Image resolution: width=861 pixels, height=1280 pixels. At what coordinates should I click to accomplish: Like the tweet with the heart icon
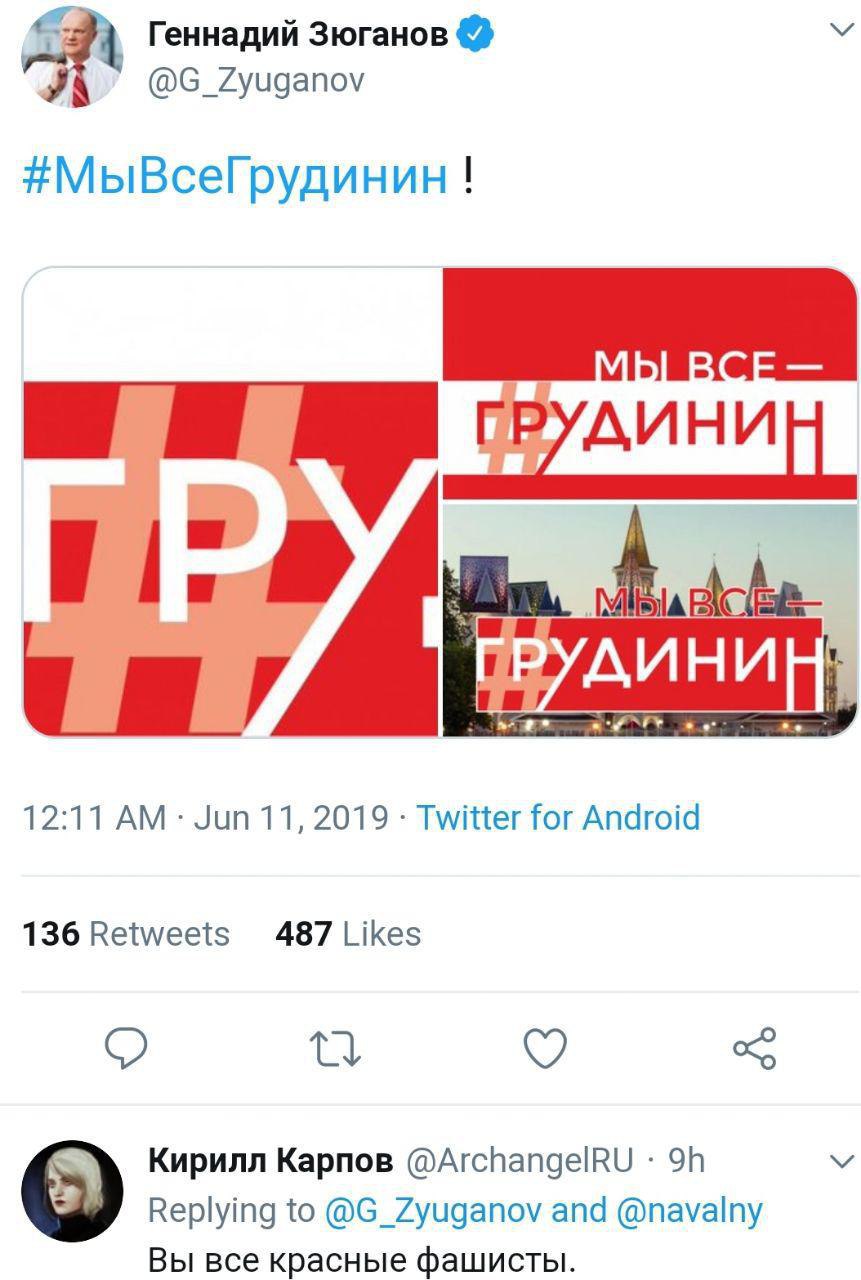[x=545, y=1049]
